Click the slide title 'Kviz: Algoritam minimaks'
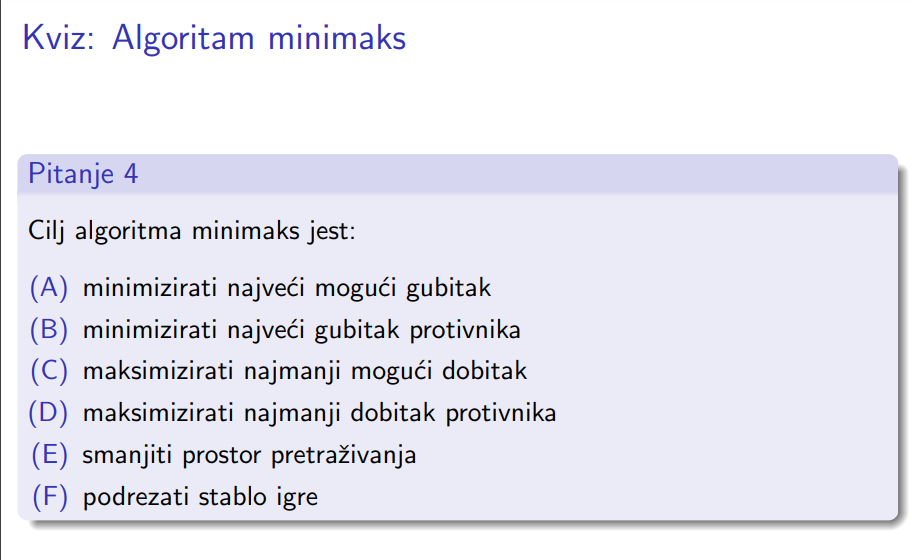Image resolution: width=912 pixels, height=560 pixels. click(214, 39)
